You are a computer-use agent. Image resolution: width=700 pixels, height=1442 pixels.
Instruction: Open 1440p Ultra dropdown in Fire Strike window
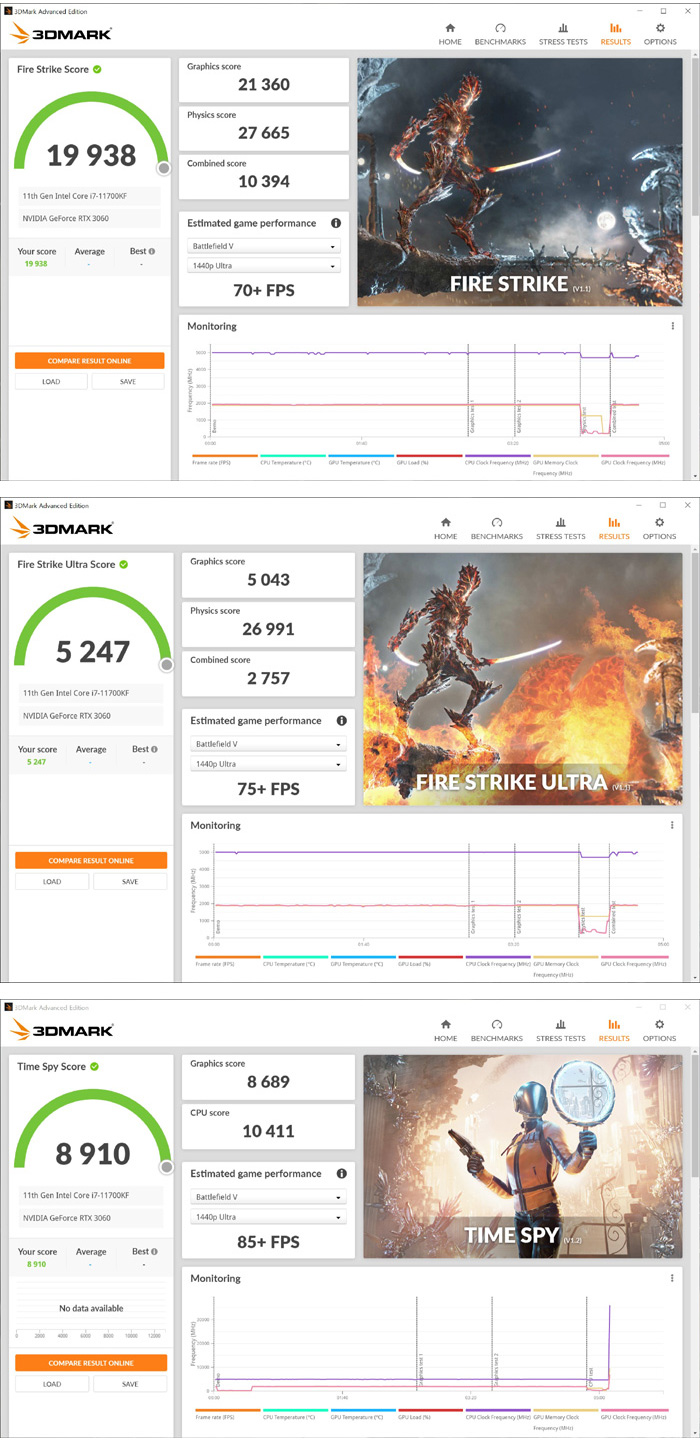click(x=264, y=266)
